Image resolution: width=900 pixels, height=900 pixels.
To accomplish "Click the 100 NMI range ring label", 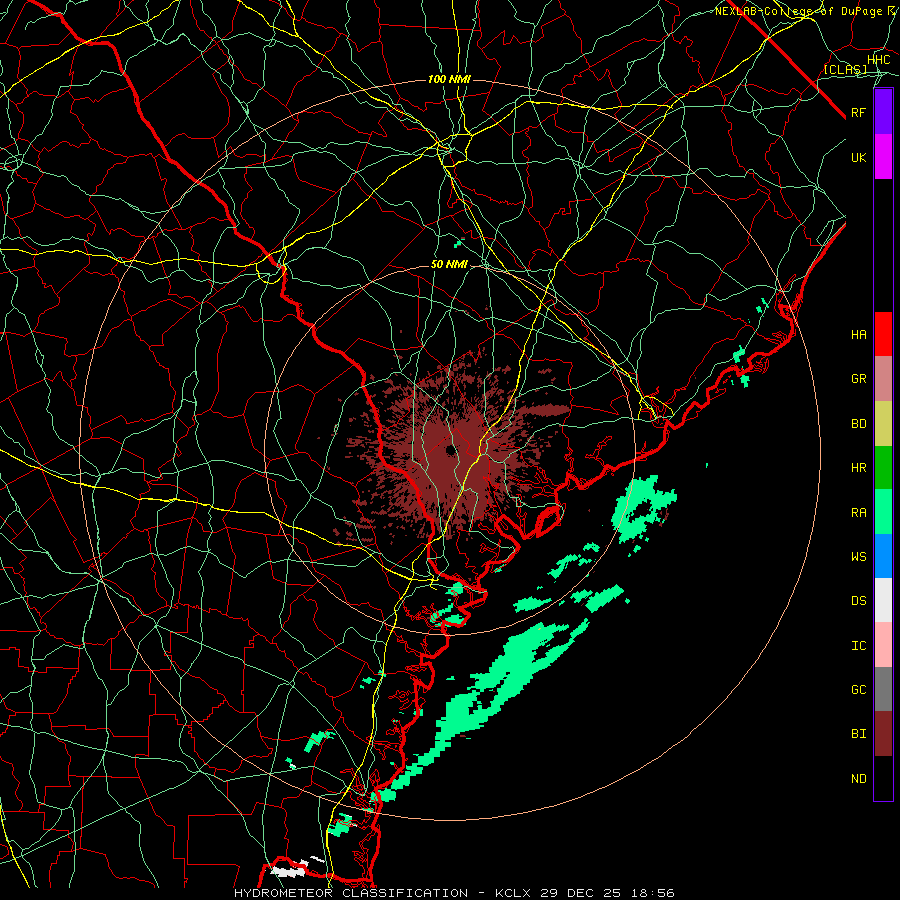I will click(449, 79).
